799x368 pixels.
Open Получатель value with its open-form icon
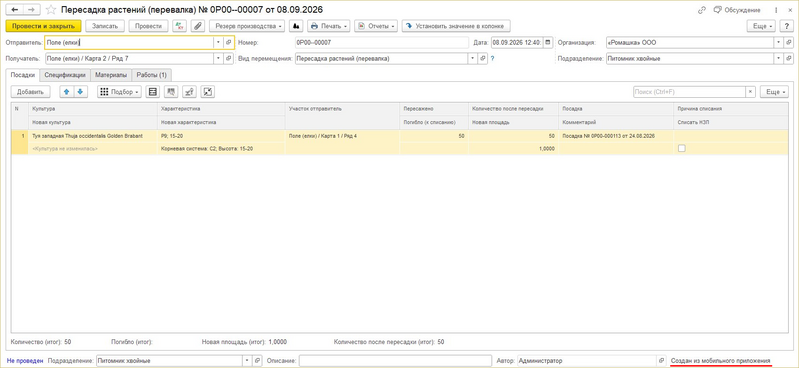(x=229, y=59)
